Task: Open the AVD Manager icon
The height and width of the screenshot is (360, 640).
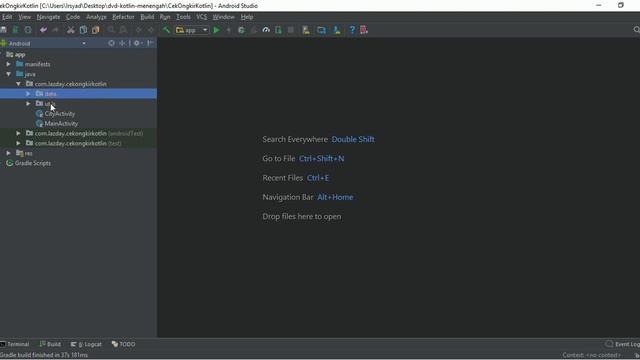Action: pos(306,30)
